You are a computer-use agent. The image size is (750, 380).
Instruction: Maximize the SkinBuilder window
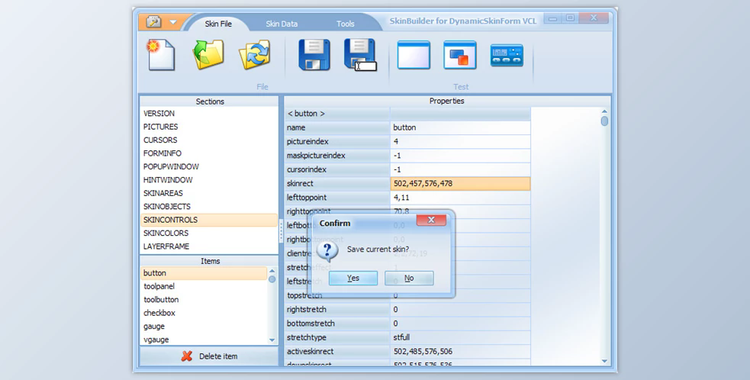(570, 19)
